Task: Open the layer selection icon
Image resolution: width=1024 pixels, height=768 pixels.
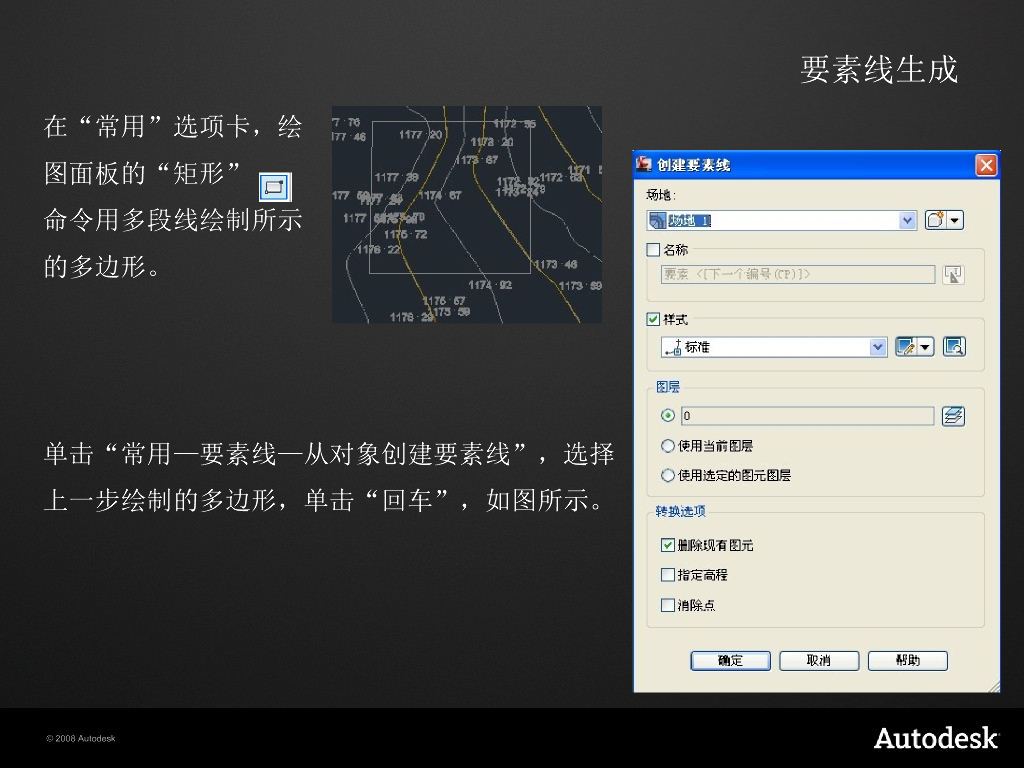Action: pyautogui.click(x=953, y=416)
